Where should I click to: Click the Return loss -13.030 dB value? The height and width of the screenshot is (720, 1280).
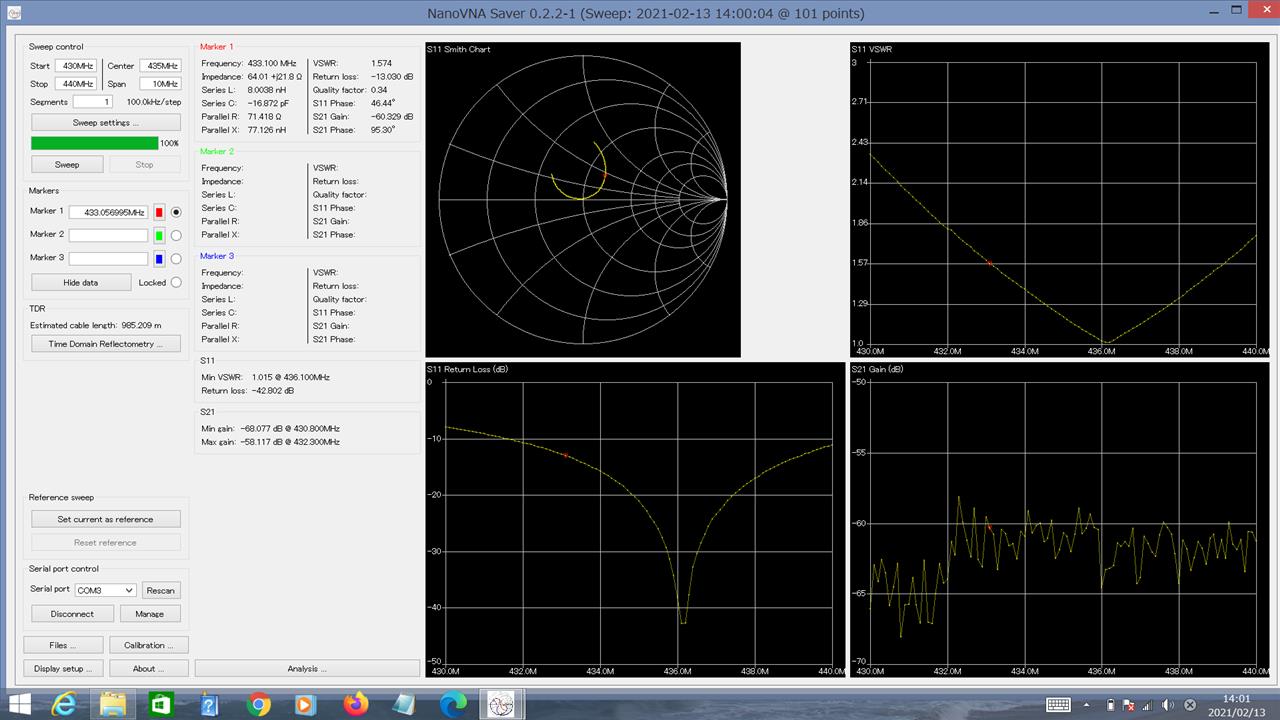coord(391,76)
